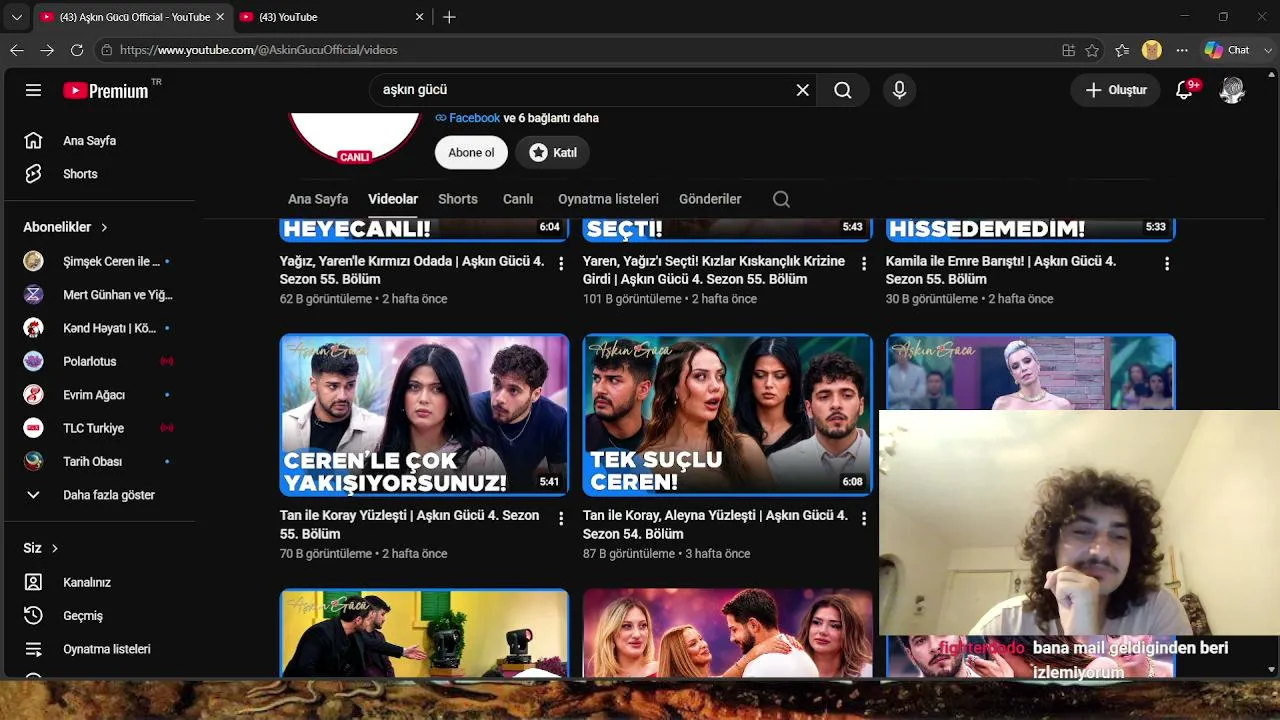Join the channel with Katıl button
Viewport: 1280px width, 720px height.
553,153
